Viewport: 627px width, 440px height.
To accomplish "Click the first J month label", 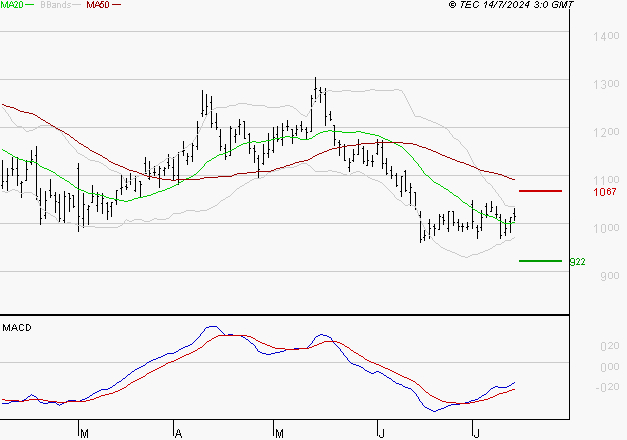I will 381,434.
